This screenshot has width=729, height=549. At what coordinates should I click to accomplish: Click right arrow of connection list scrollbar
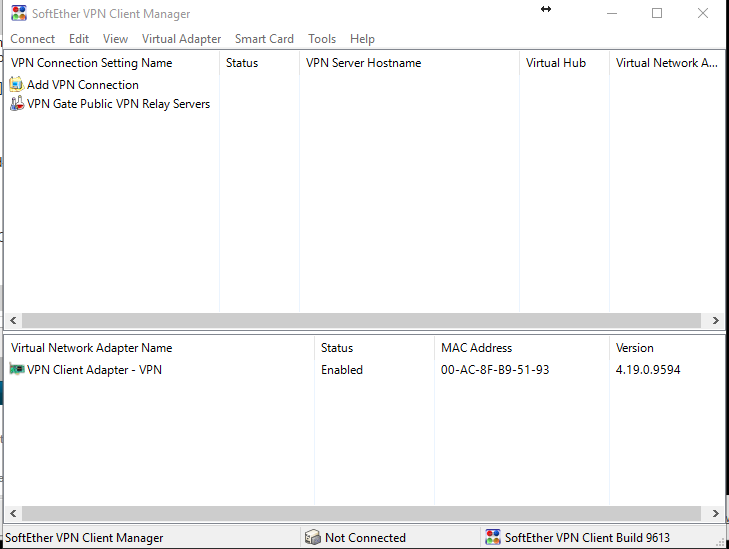pyautogui.click(x=716, y=320)
